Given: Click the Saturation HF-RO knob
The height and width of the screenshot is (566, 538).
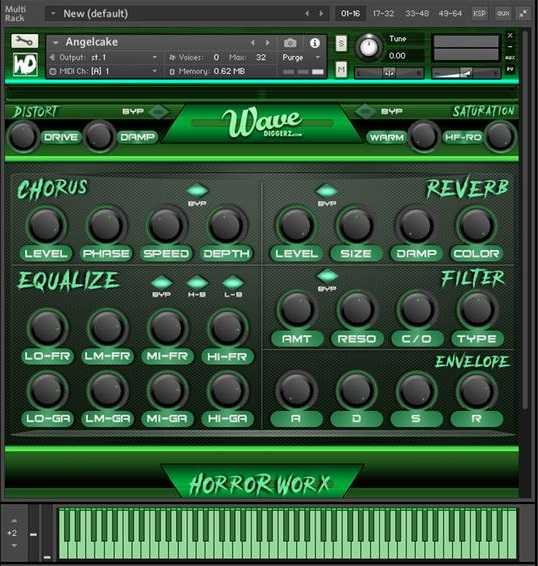Looking at the screenshot, I should 500,136.
